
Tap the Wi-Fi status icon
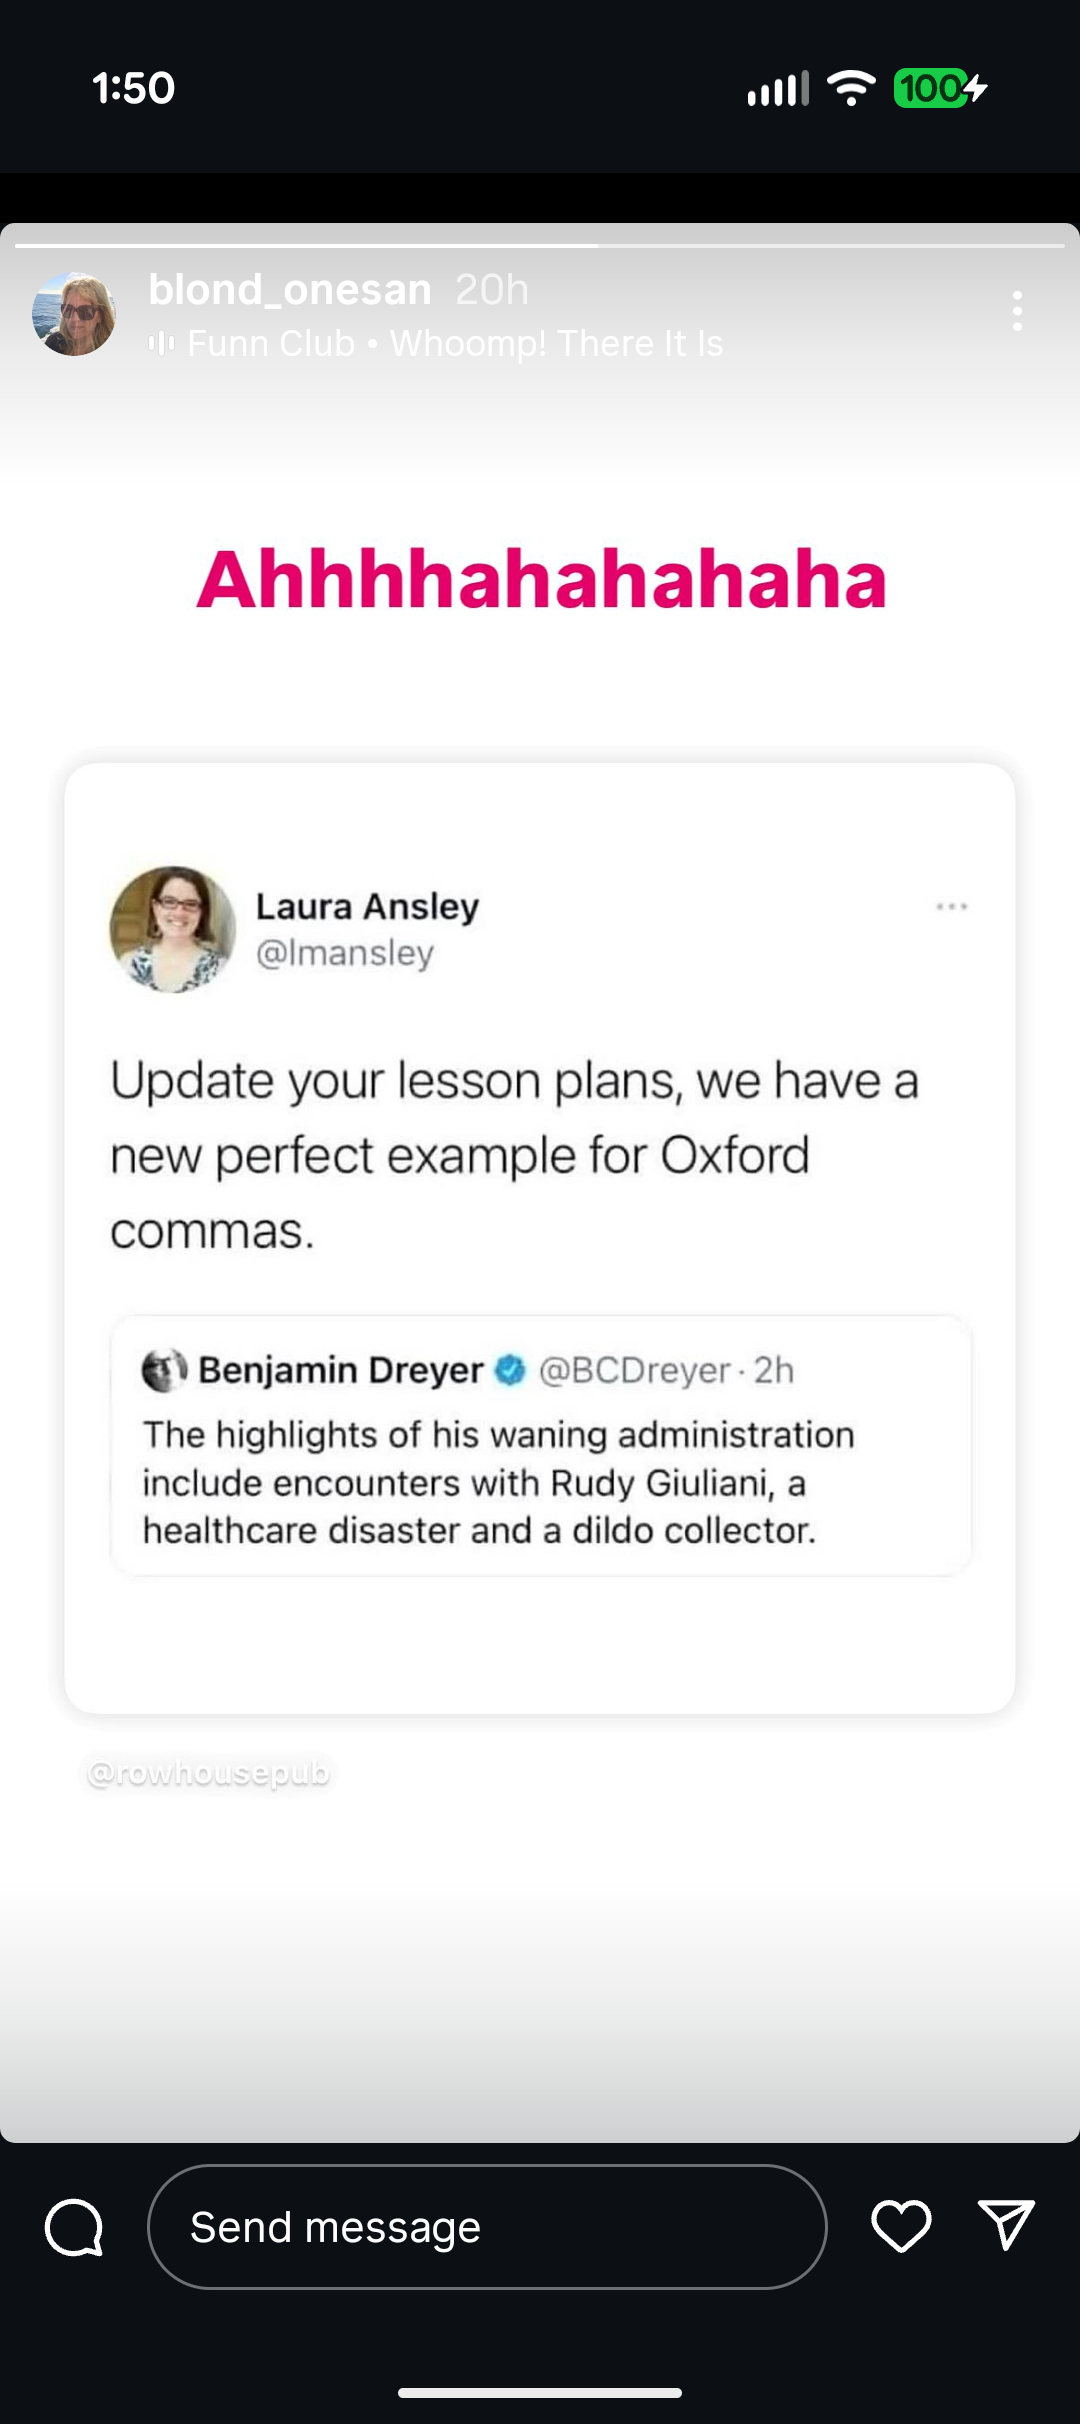(851, 88)
